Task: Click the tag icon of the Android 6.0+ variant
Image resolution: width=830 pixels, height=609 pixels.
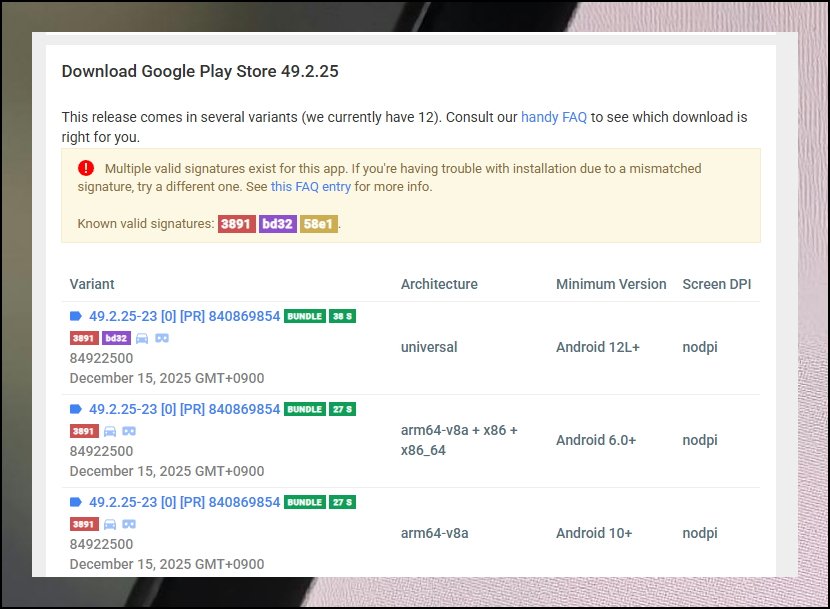Action: [x=76, y=409]
